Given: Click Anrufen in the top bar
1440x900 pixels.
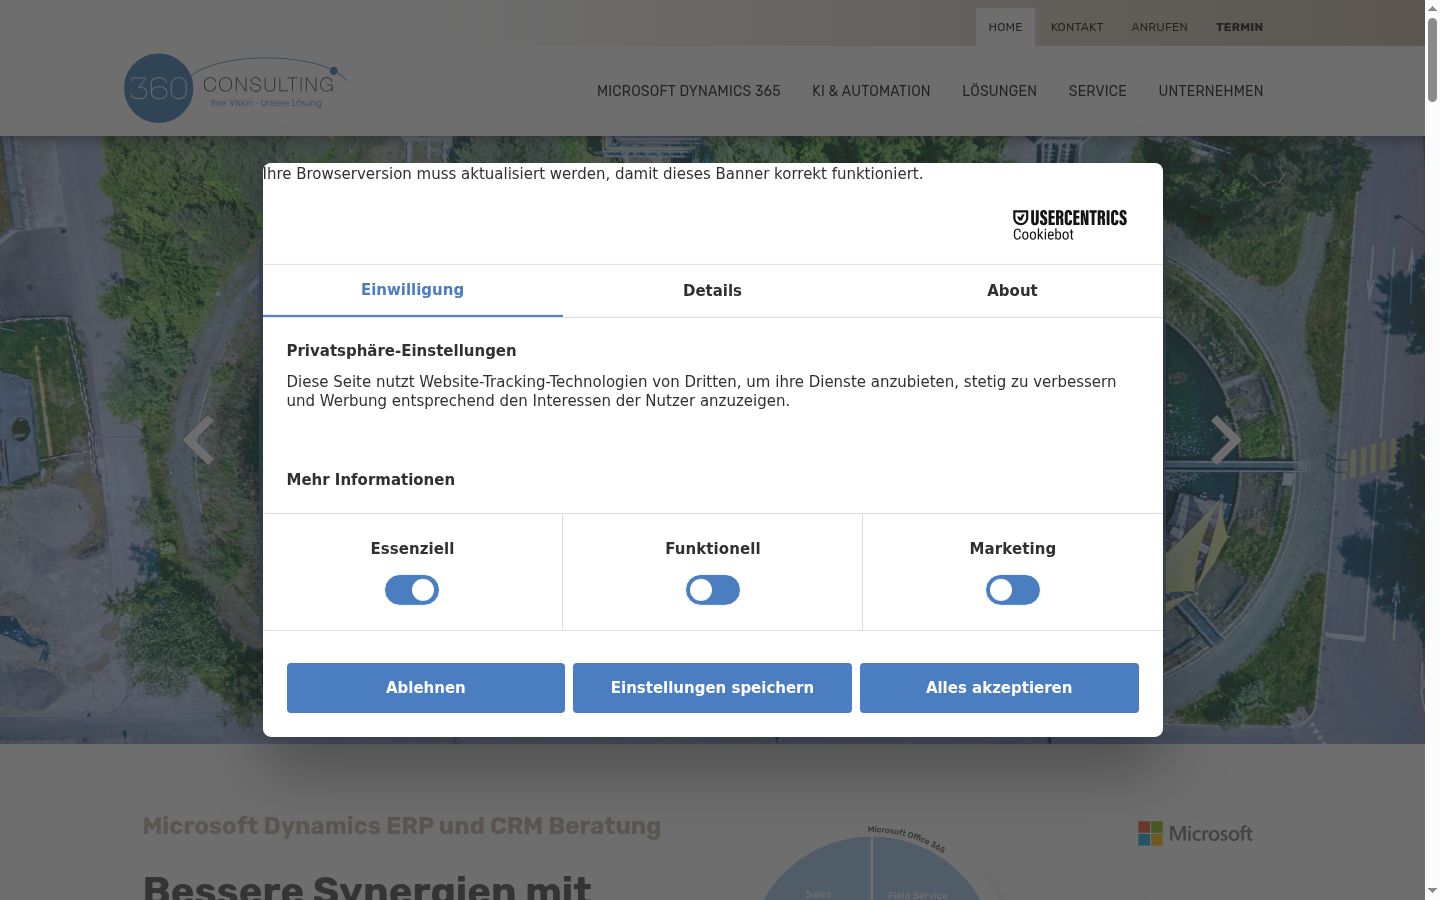Looking at the screenshot, I should (x=1159, y=27).
